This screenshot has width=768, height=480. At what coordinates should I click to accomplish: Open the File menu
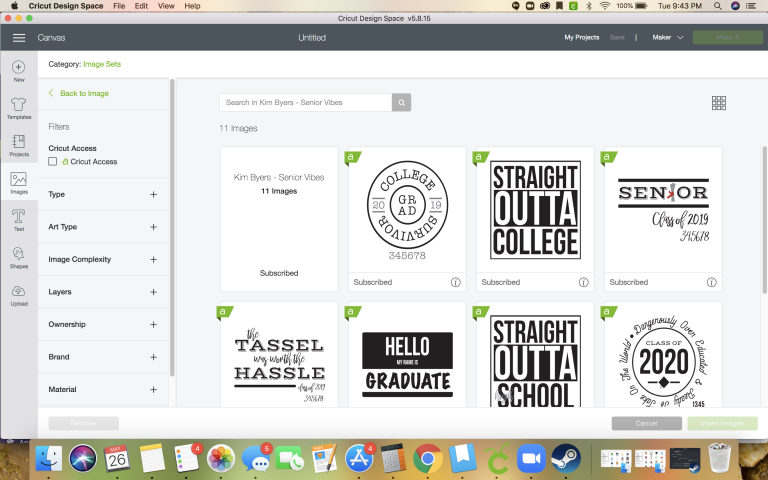coord(119,6)
